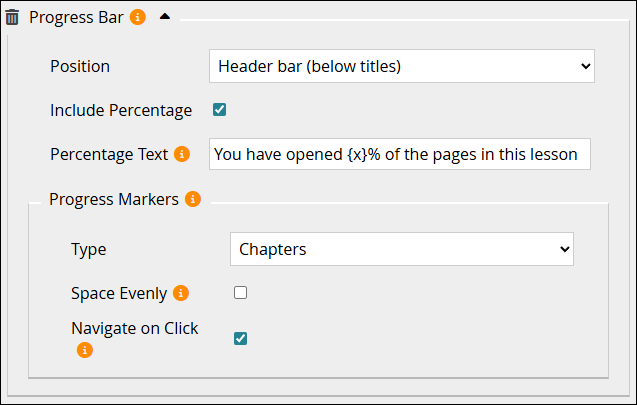Open the Position dropdown

[402, 66]
